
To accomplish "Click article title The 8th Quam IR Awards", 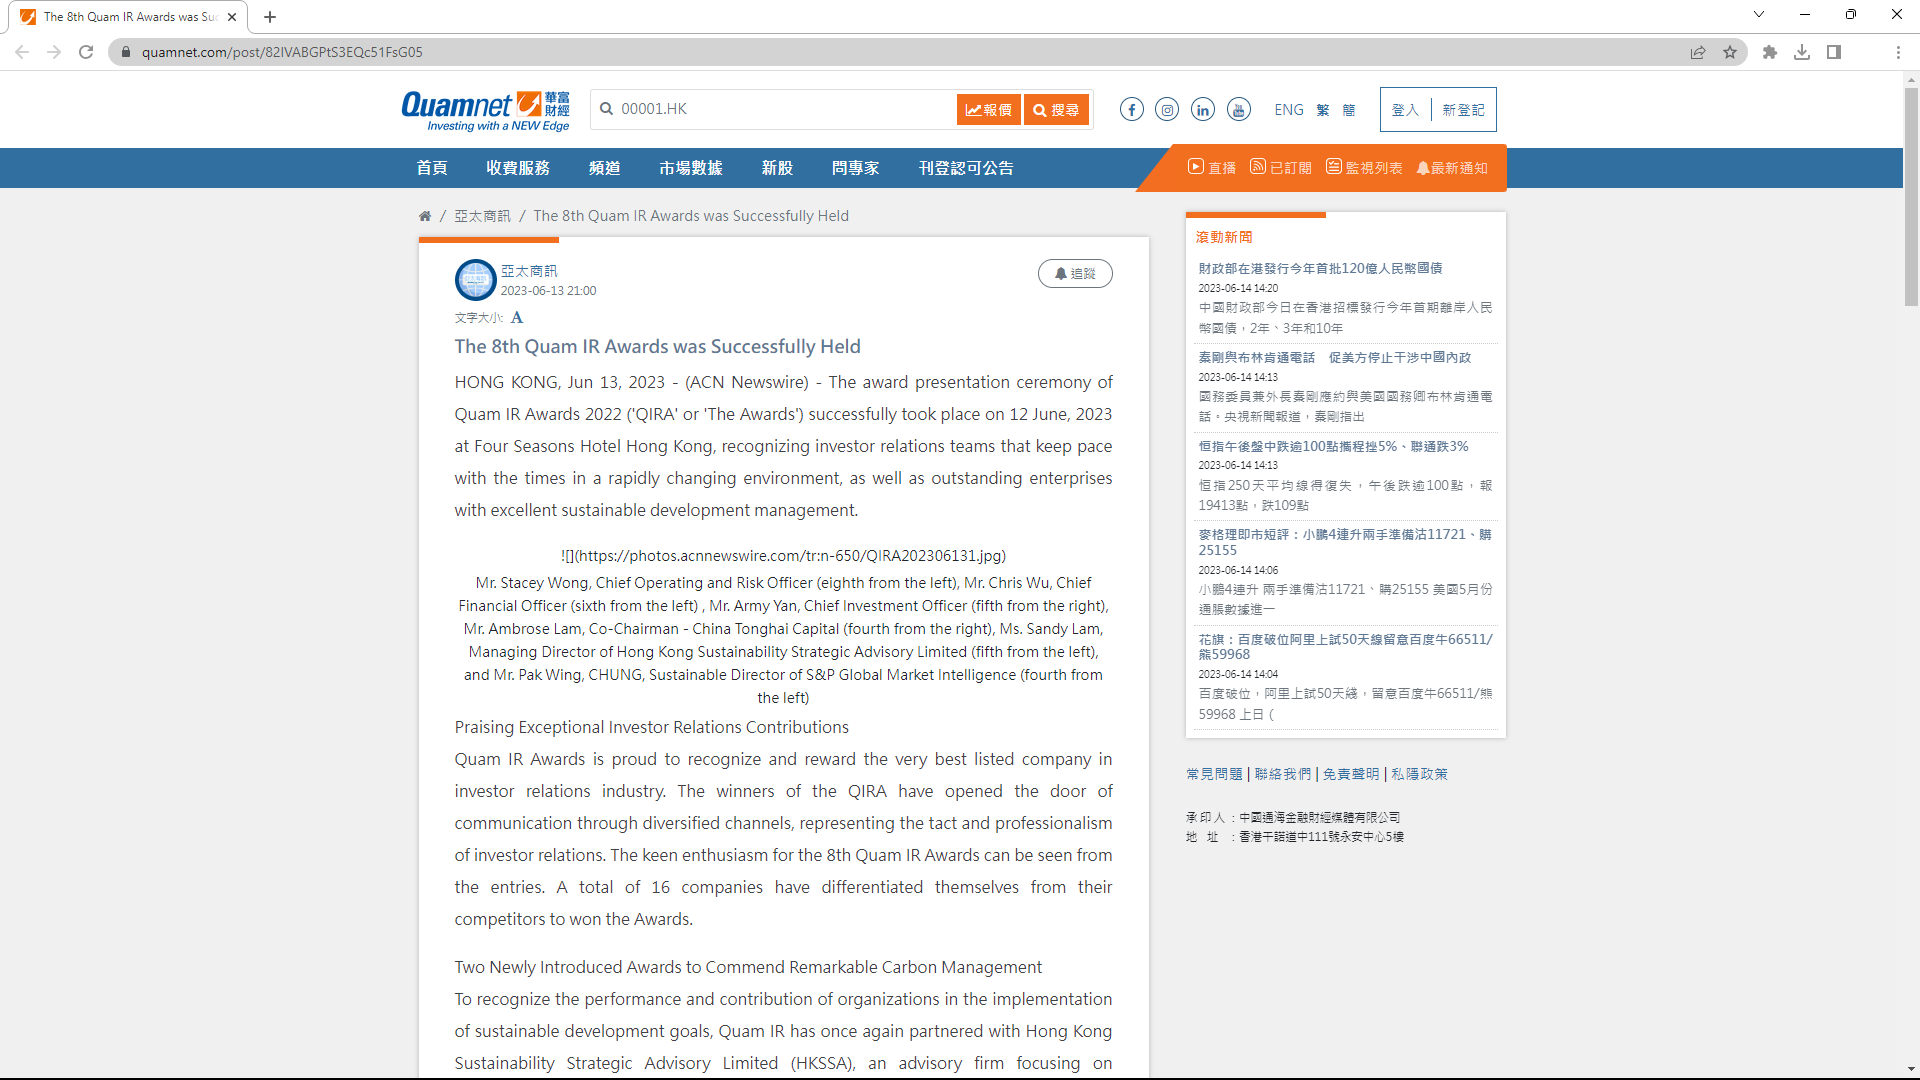I will coord(657,346).
